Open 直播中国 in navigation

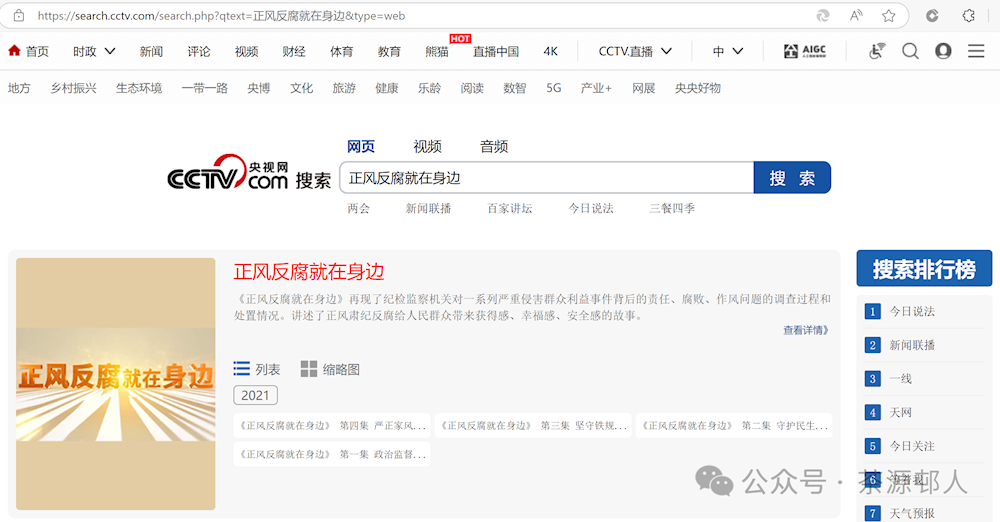496,51
